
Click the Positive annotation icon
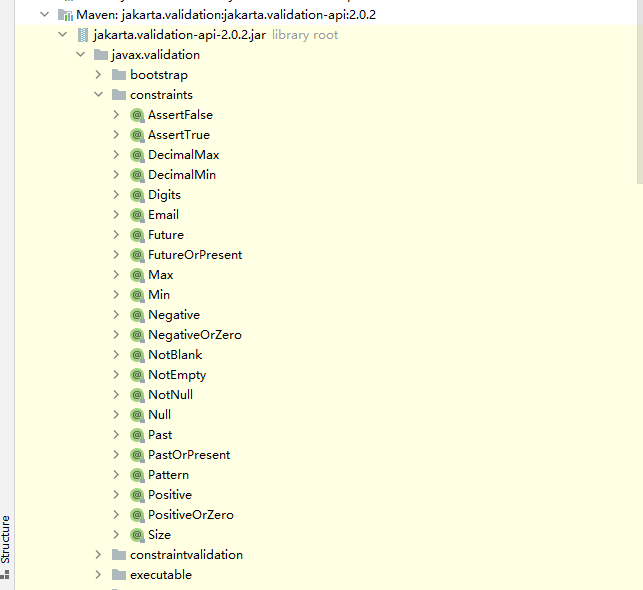(137, 495)
